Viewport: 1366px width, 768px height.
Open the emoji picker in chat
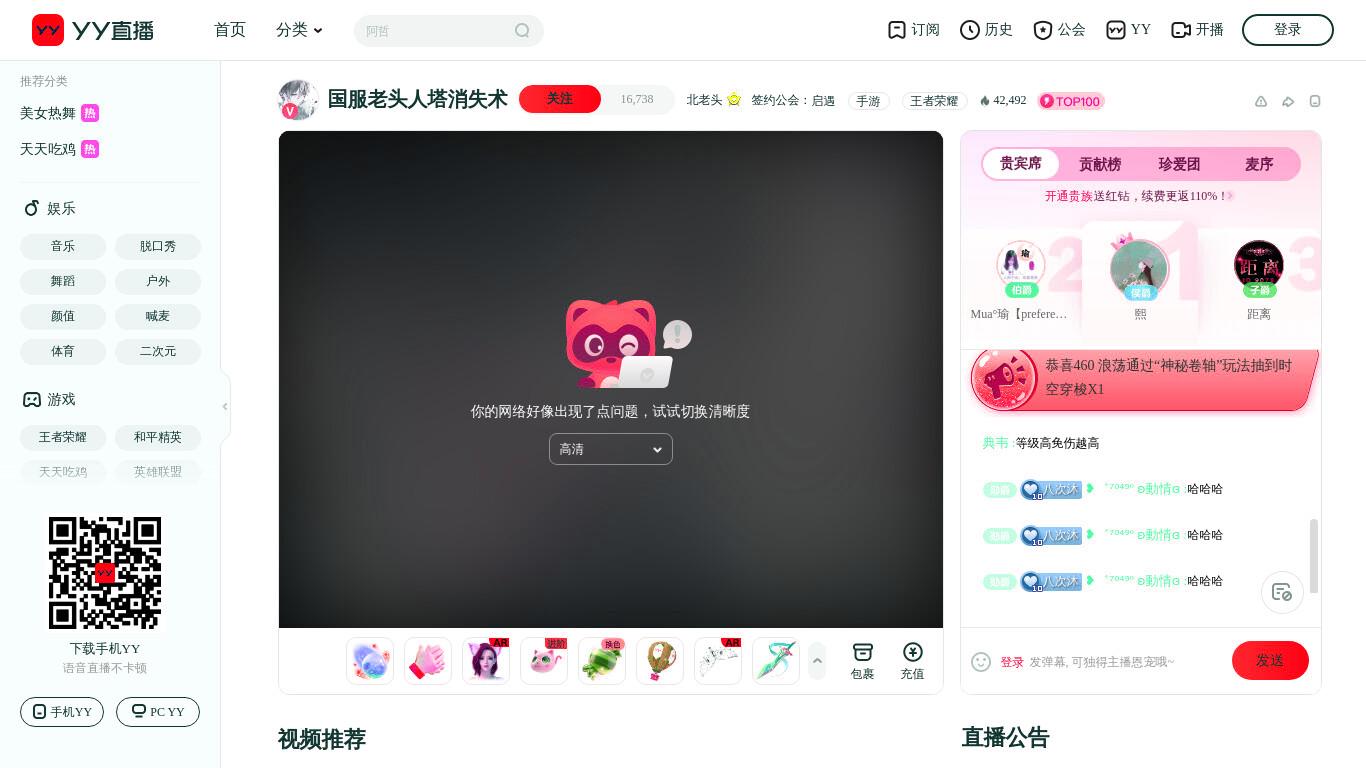tap(981, 662)
